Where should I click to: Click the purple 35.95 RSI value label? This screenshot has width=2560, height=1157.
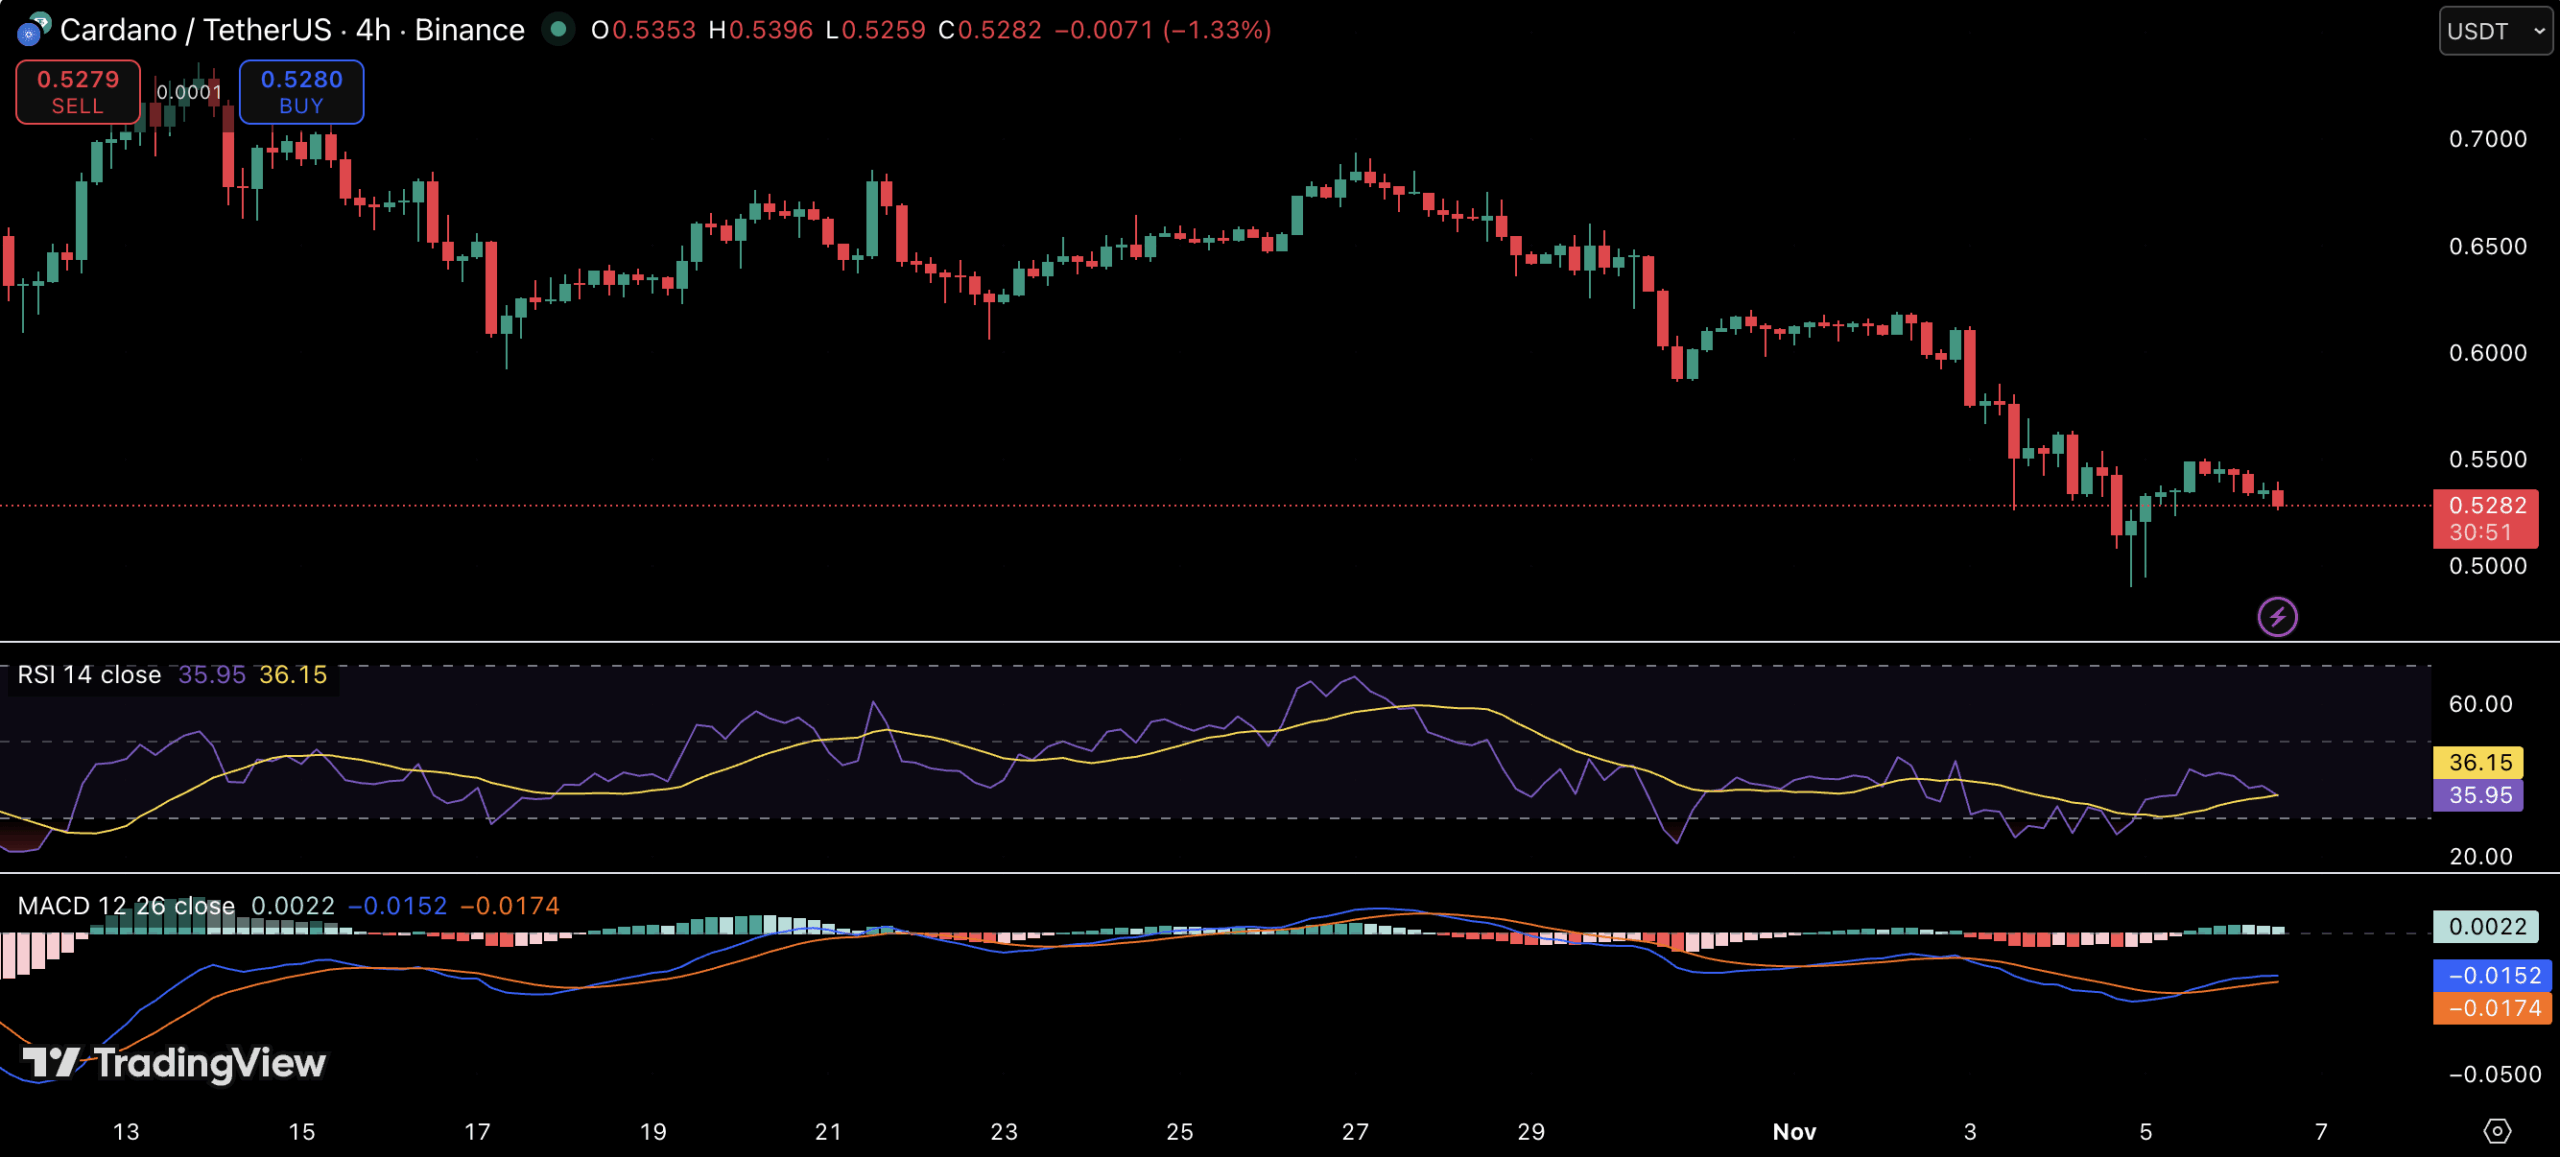pos(2478,795)
